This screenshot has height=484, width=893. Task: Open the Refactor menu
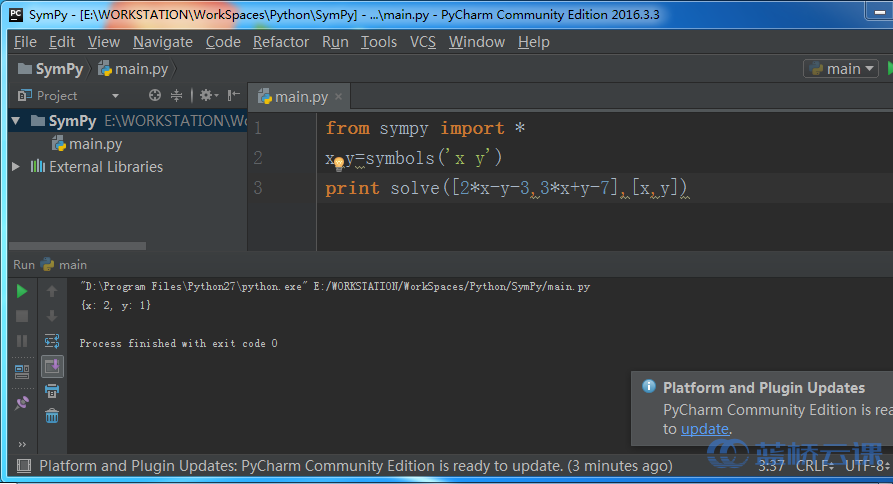point(281,42)
